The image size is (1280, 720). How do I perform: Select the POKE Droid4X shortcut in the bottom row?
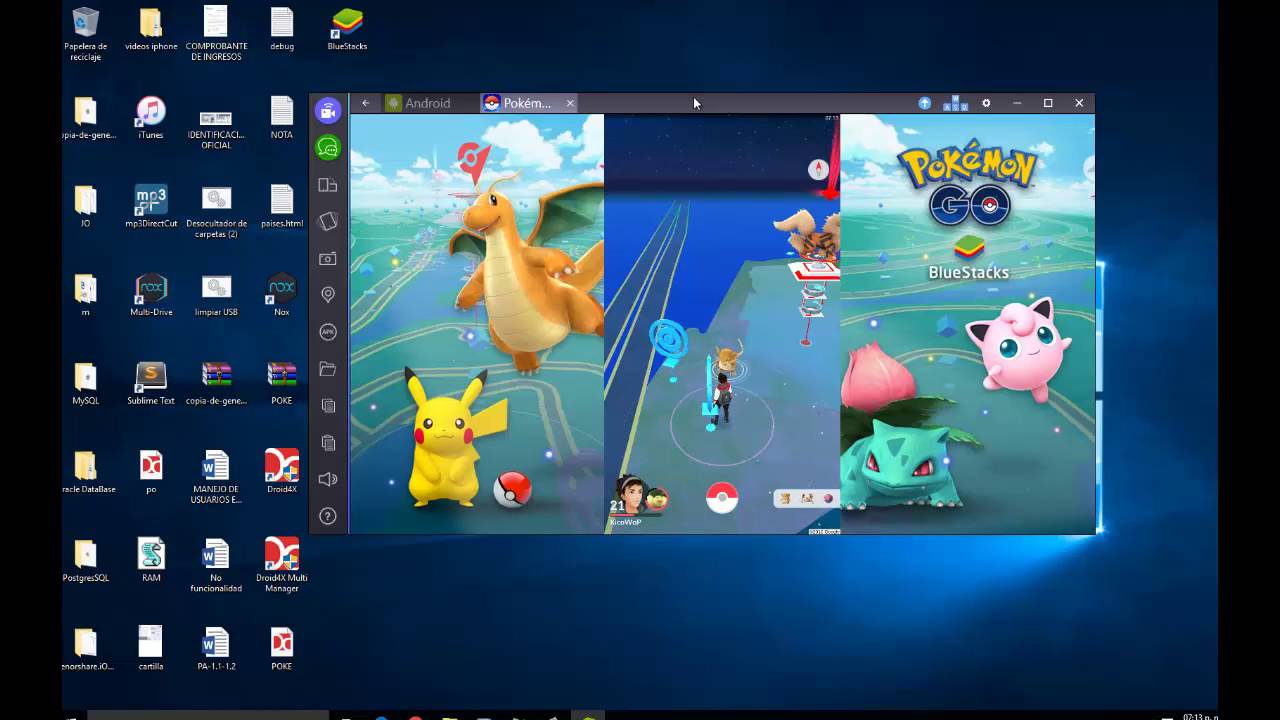pos(282,648)
